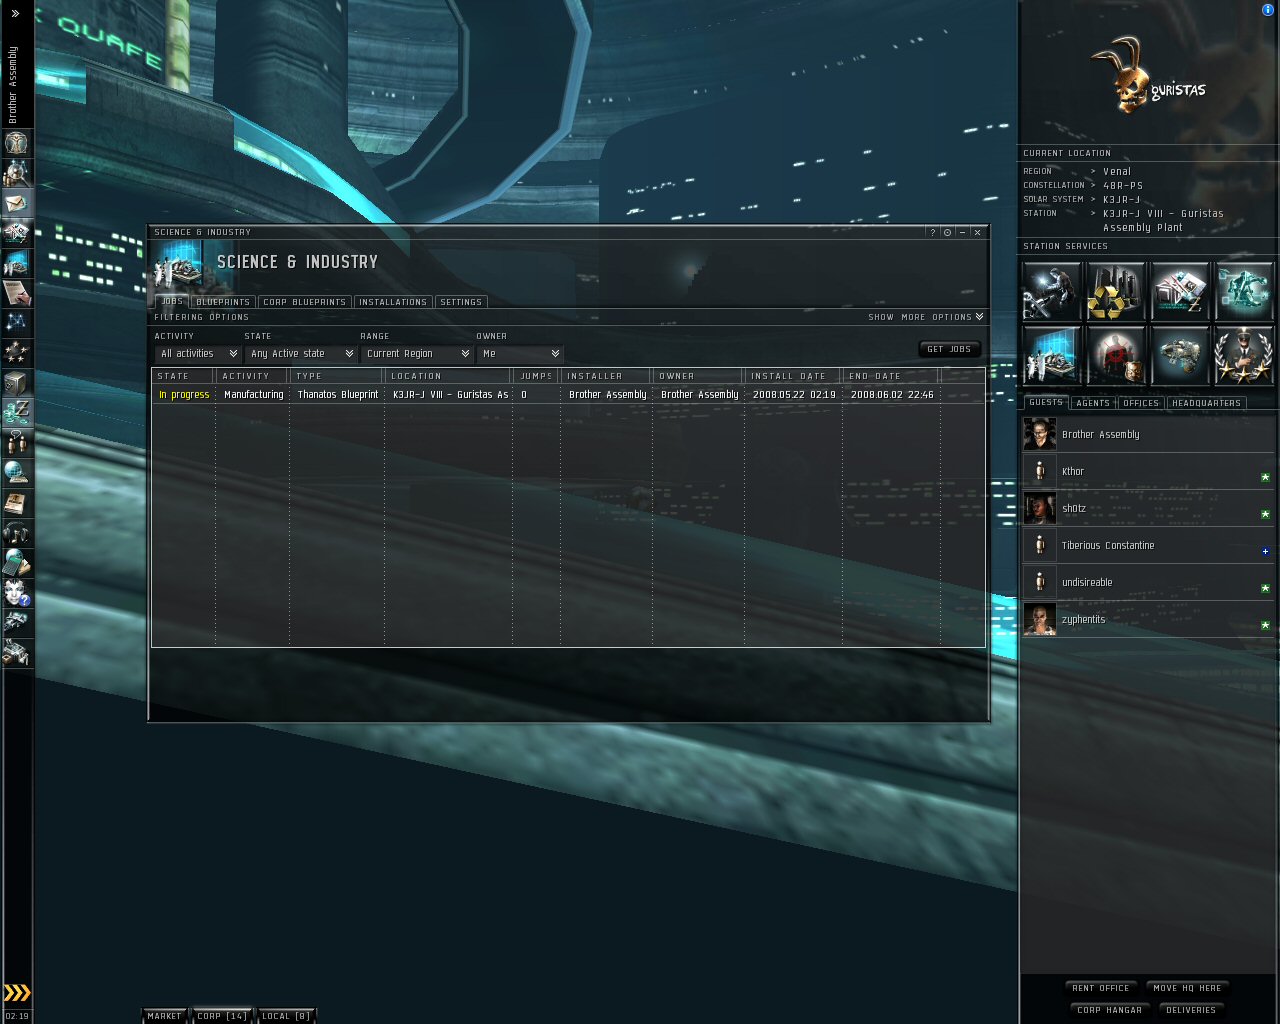Image resolution: width=1280 pixels, height=1024 pixels.
Task: Open the ship wreck station service icon
Action: 1180,355
